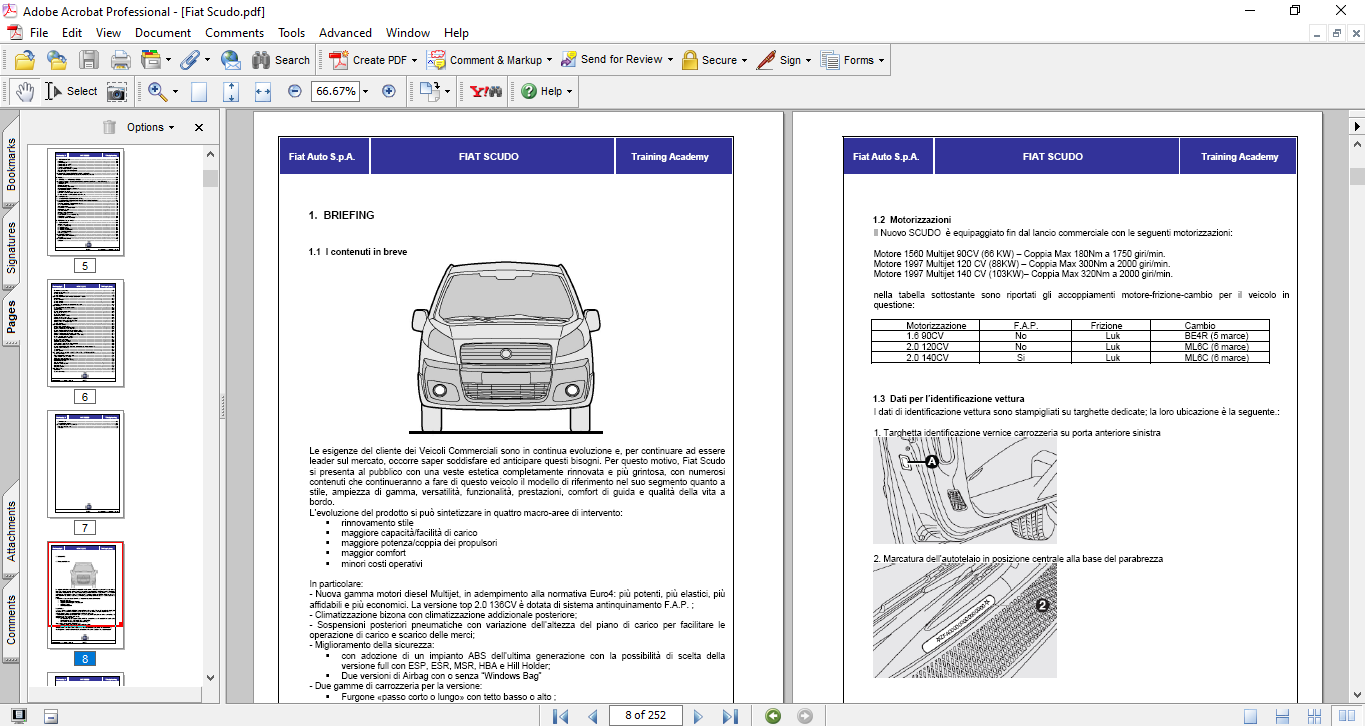The image size is (1365, 726).
Task: Click the zoom out minus button
Action: pyautogui.click(x=294, y=91)
